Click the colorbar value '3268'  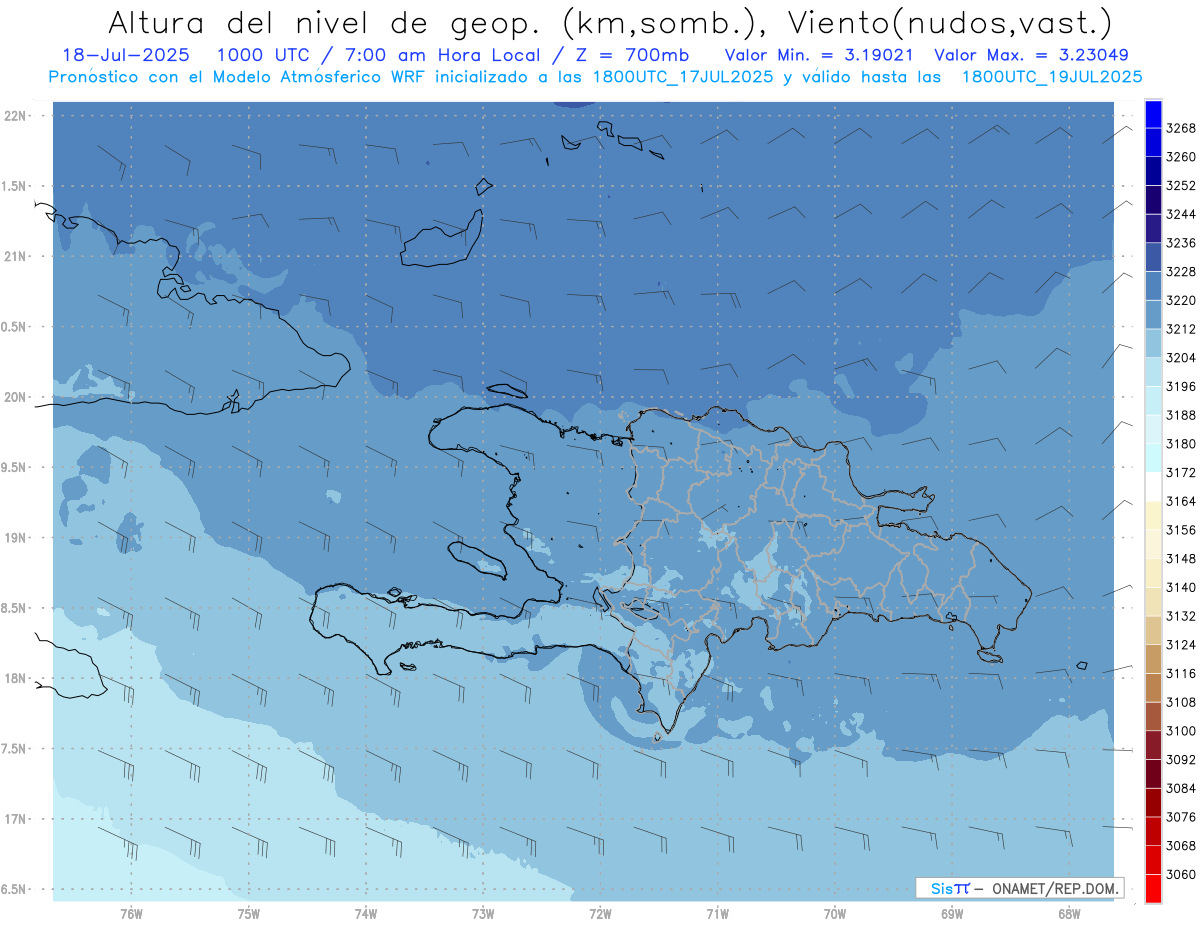pyautogui.click(x=1181, y=128)
